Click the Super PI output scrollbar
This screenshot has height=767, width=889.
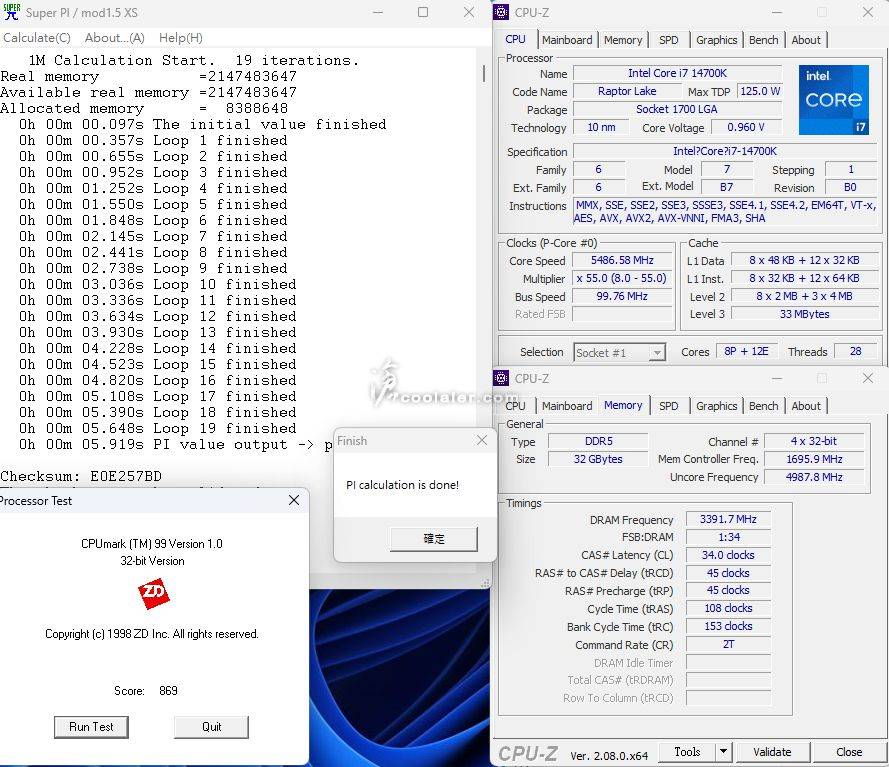[484, 73]
